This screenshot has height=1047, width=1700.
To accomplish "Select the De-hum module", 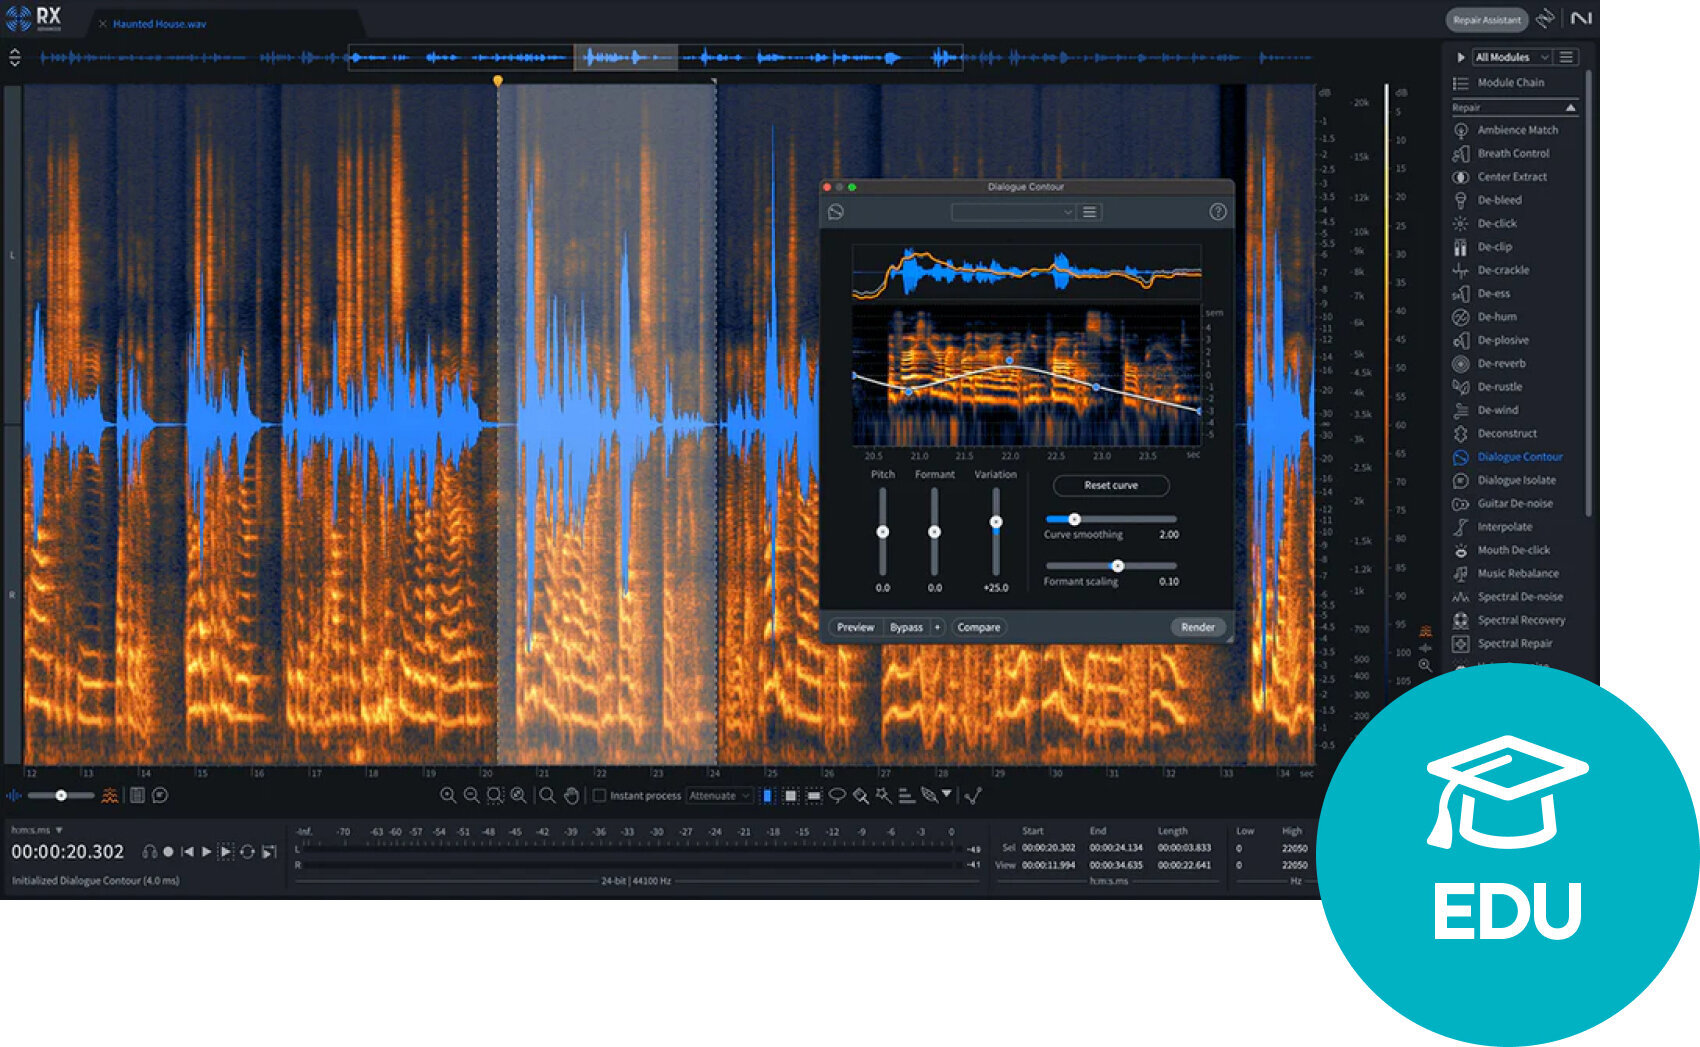I will click(1499, 317).
